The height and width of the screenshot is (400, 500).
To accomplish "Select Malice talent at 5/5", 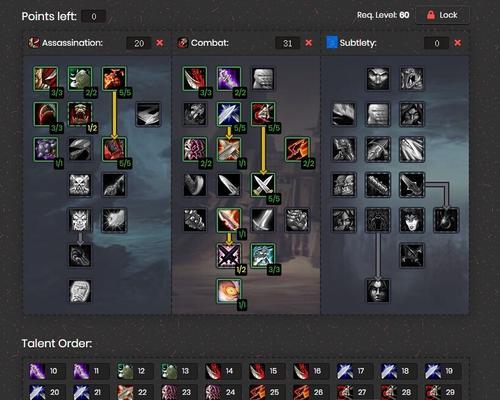I will pyautogui.click(x=114, y=79).
